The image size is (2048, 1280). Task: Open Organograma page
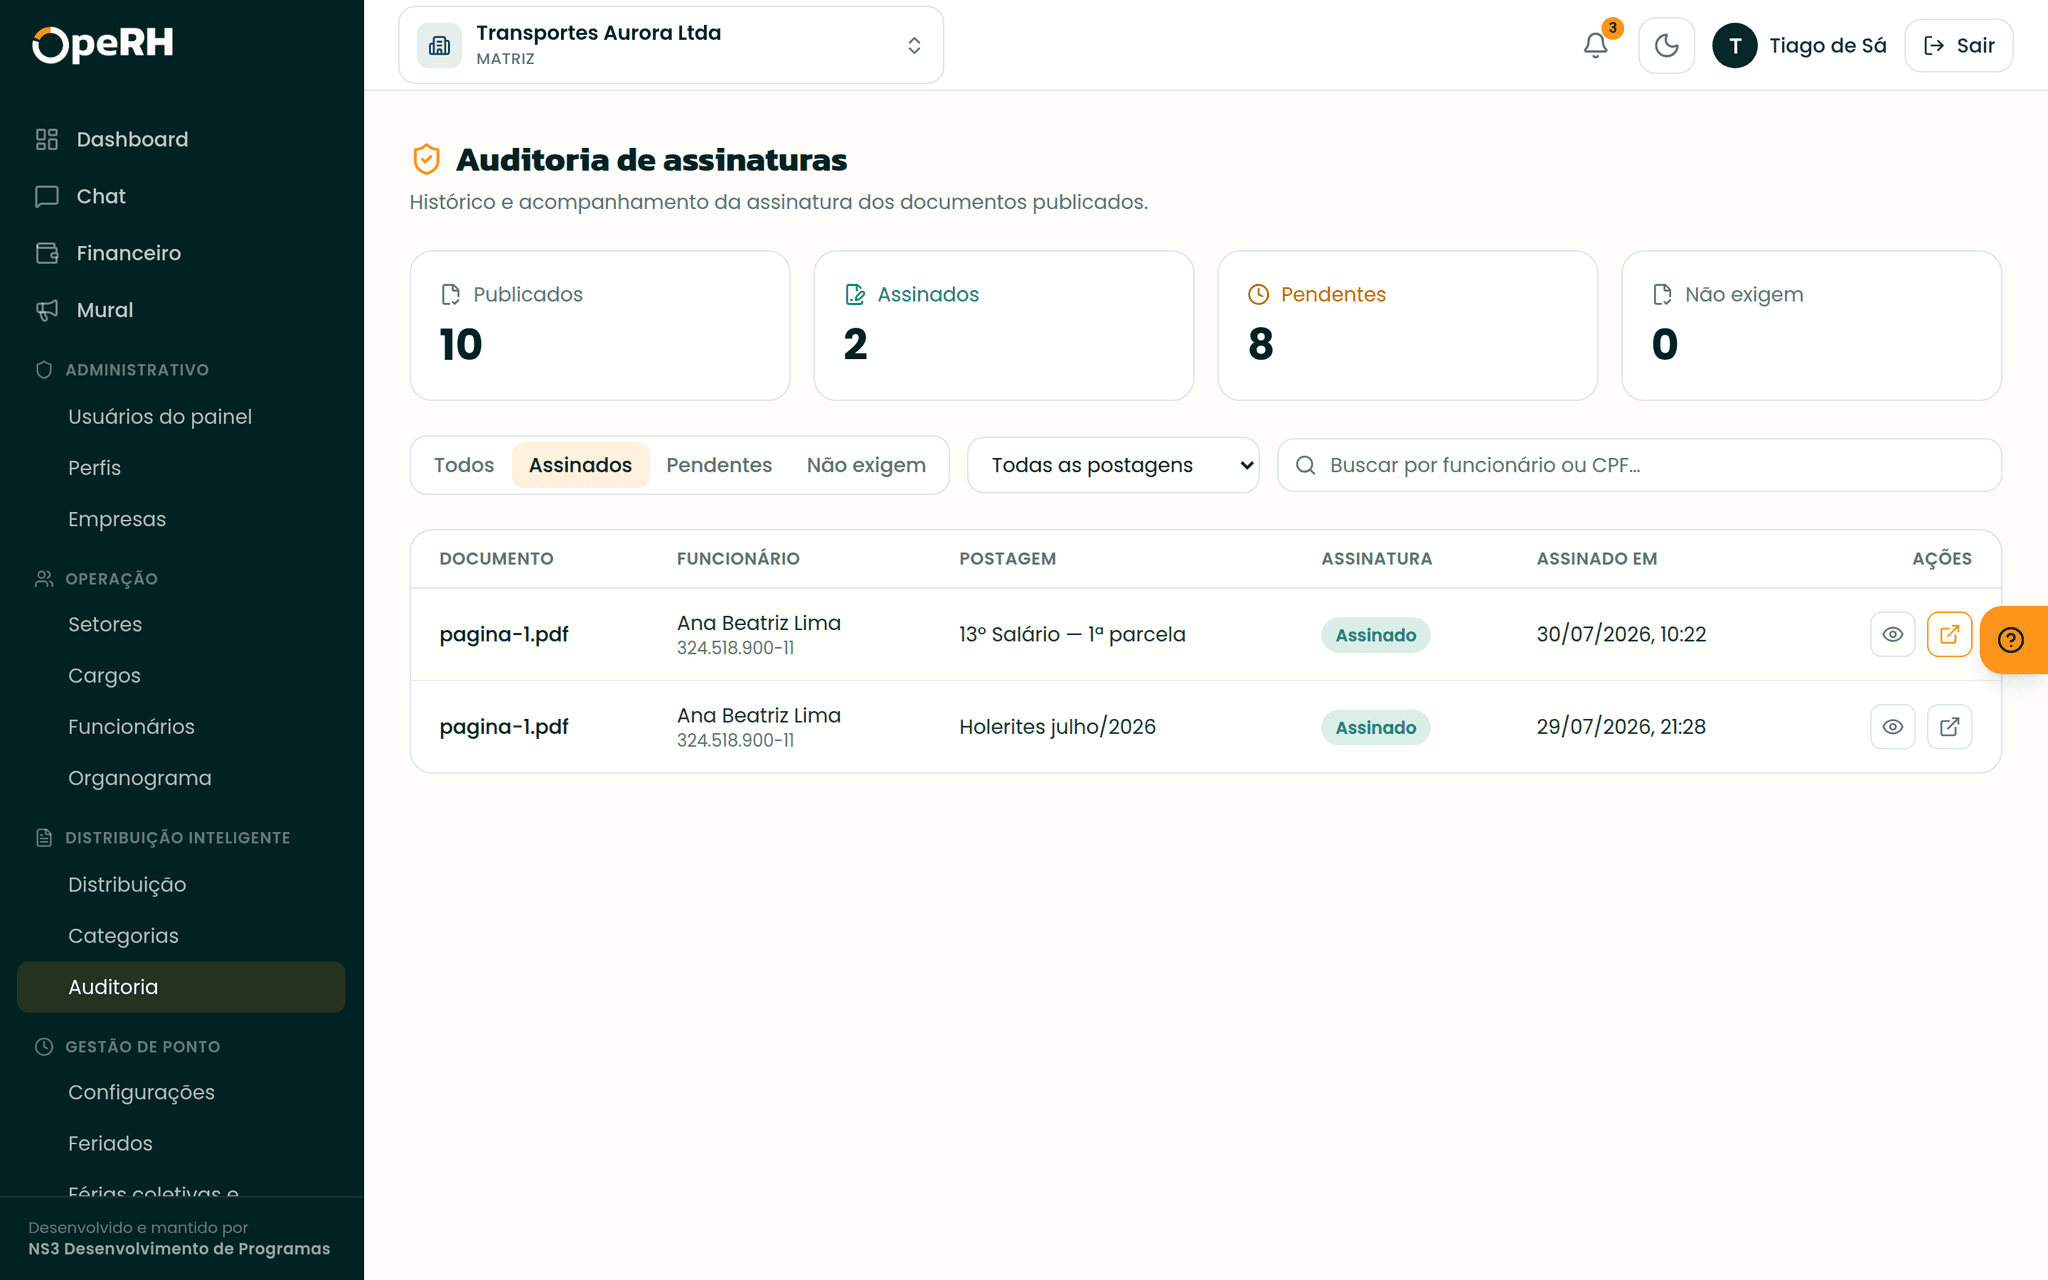[181, 778]
